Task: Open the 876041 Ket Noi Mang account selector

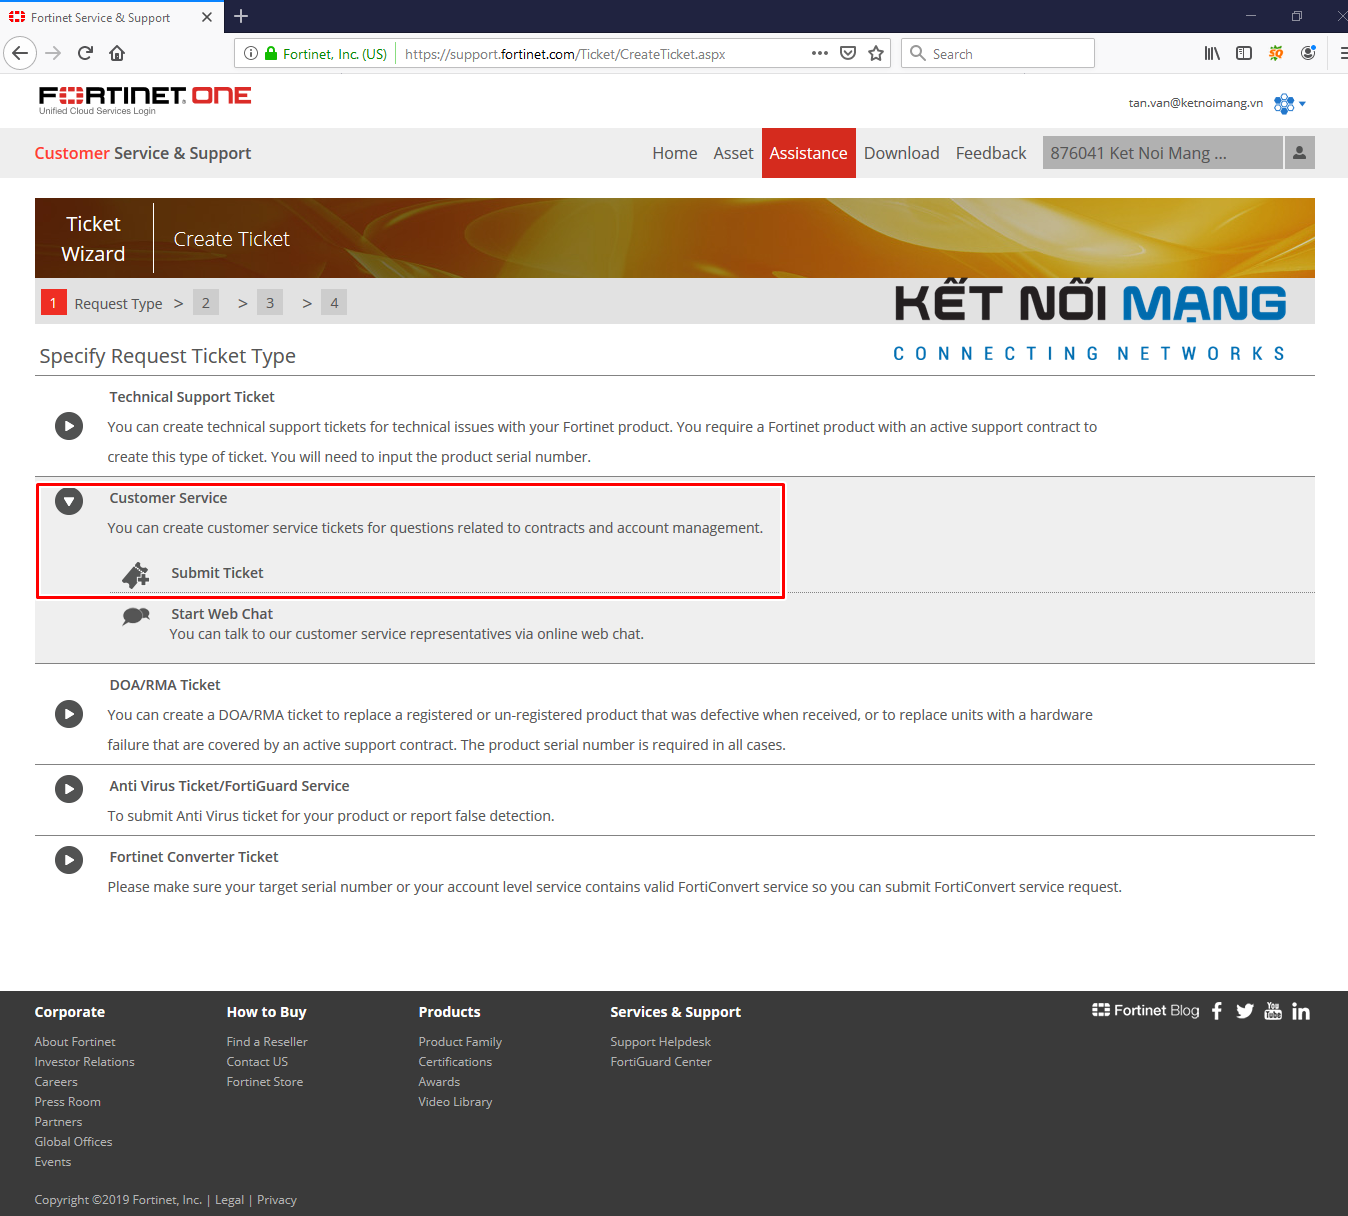Action: [1162, 153]
